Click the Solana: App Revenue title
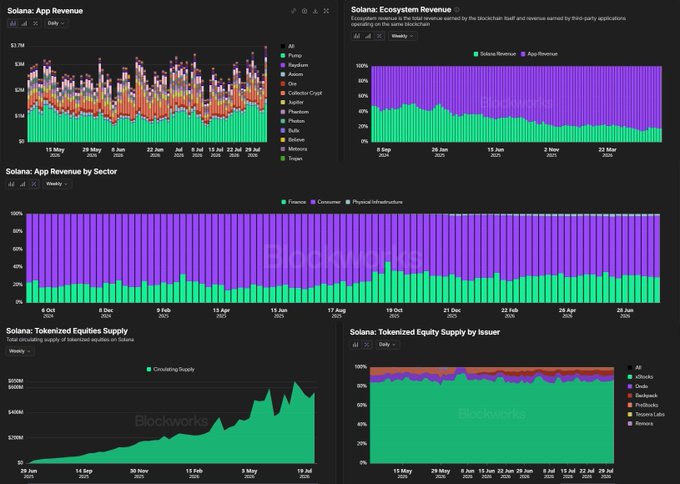This screenshot has height=484, width=680. coord(45,11)
